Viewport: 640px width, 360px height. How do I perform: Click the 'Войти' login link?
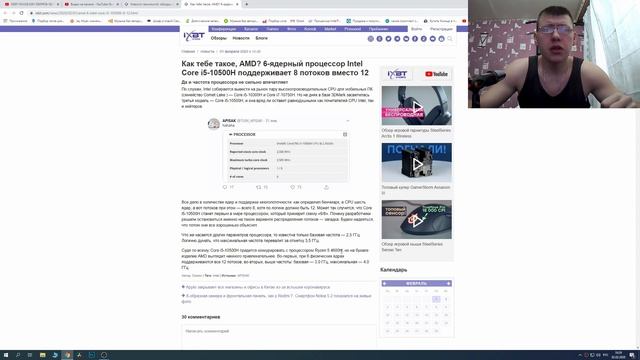coord(416,29)
